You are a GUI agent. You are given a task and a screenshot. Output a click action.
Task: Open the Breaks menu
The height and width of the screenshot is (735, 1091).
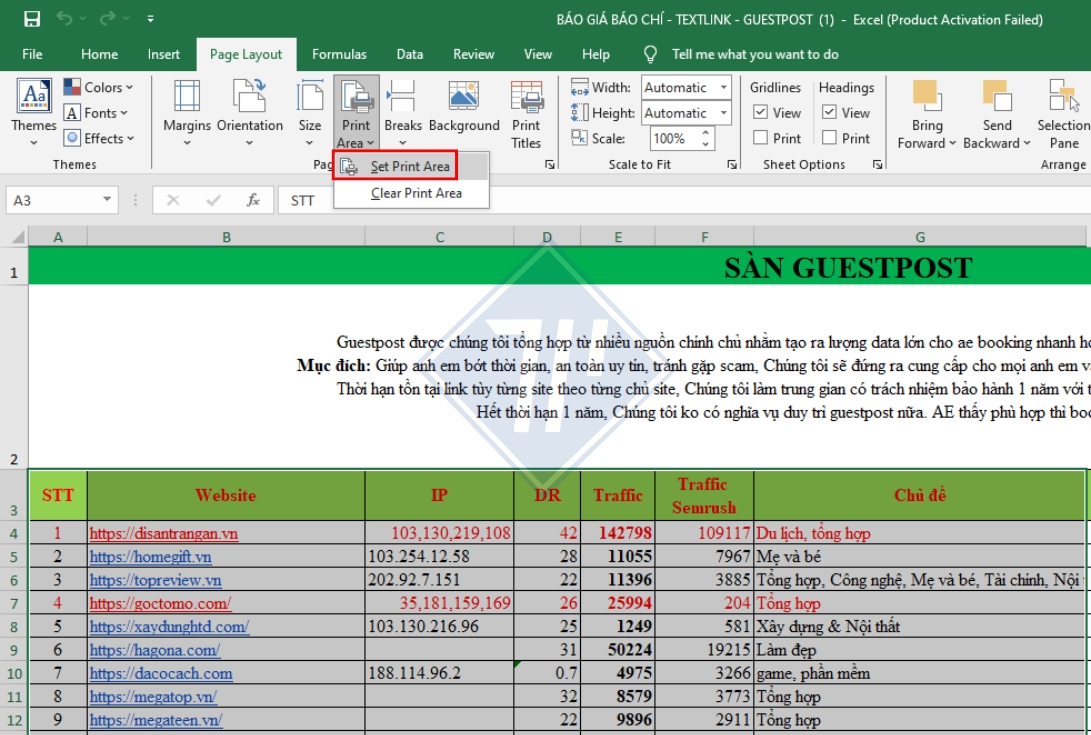click(403, 111)
